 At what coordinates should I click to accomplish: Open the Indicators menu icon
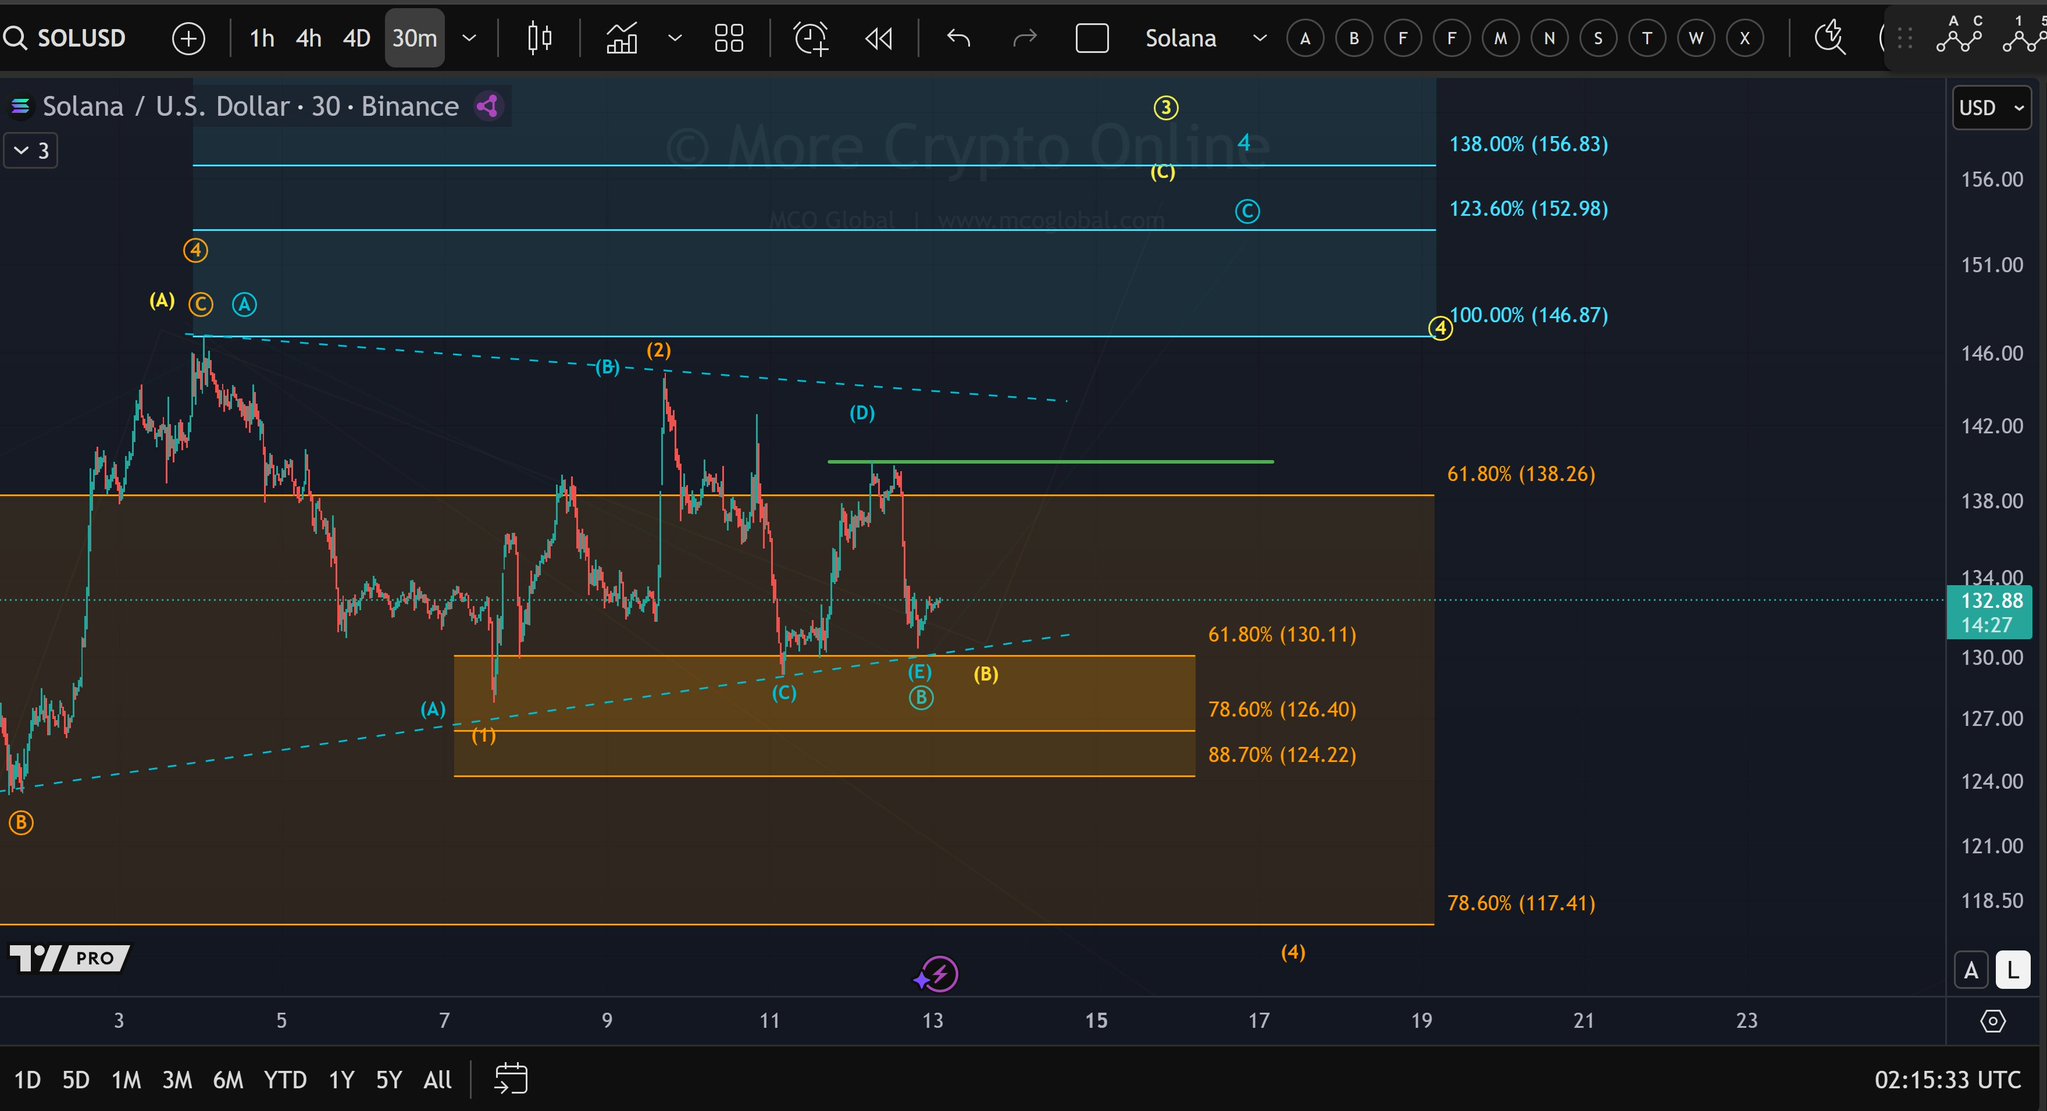[622, 38]
